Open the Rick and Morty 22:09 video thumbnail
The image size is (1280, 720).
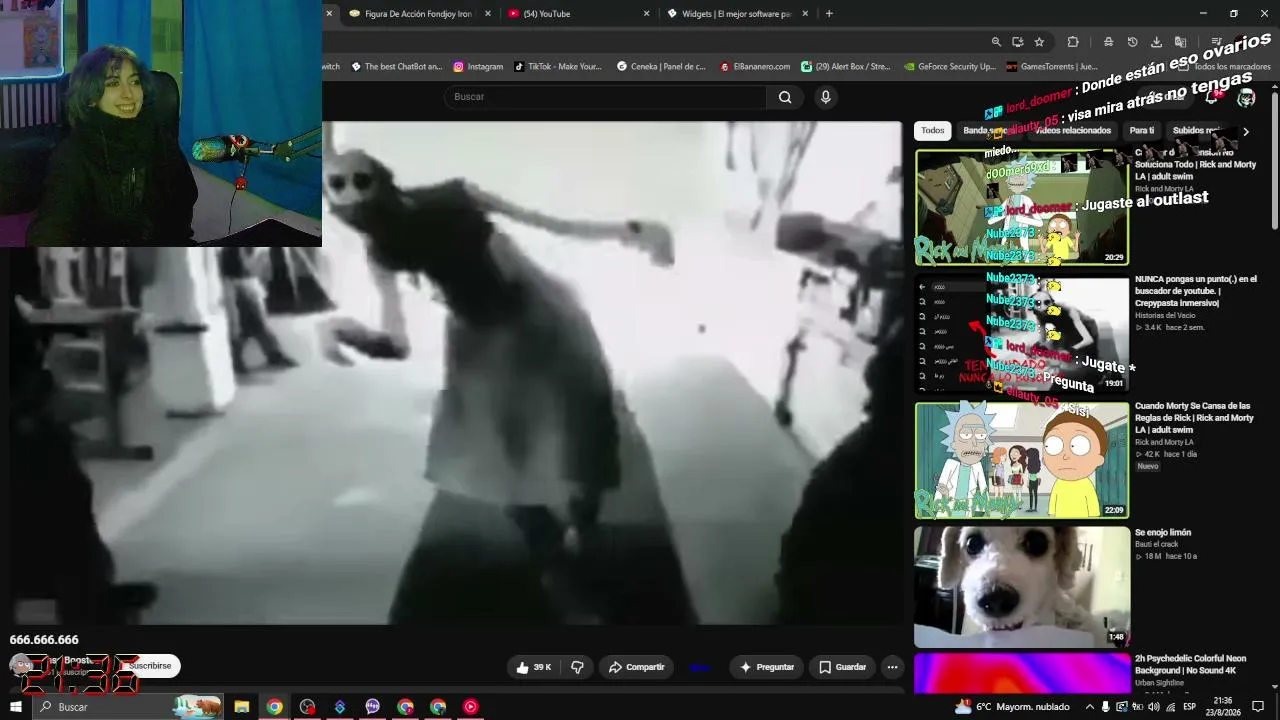coord(1022,460)
